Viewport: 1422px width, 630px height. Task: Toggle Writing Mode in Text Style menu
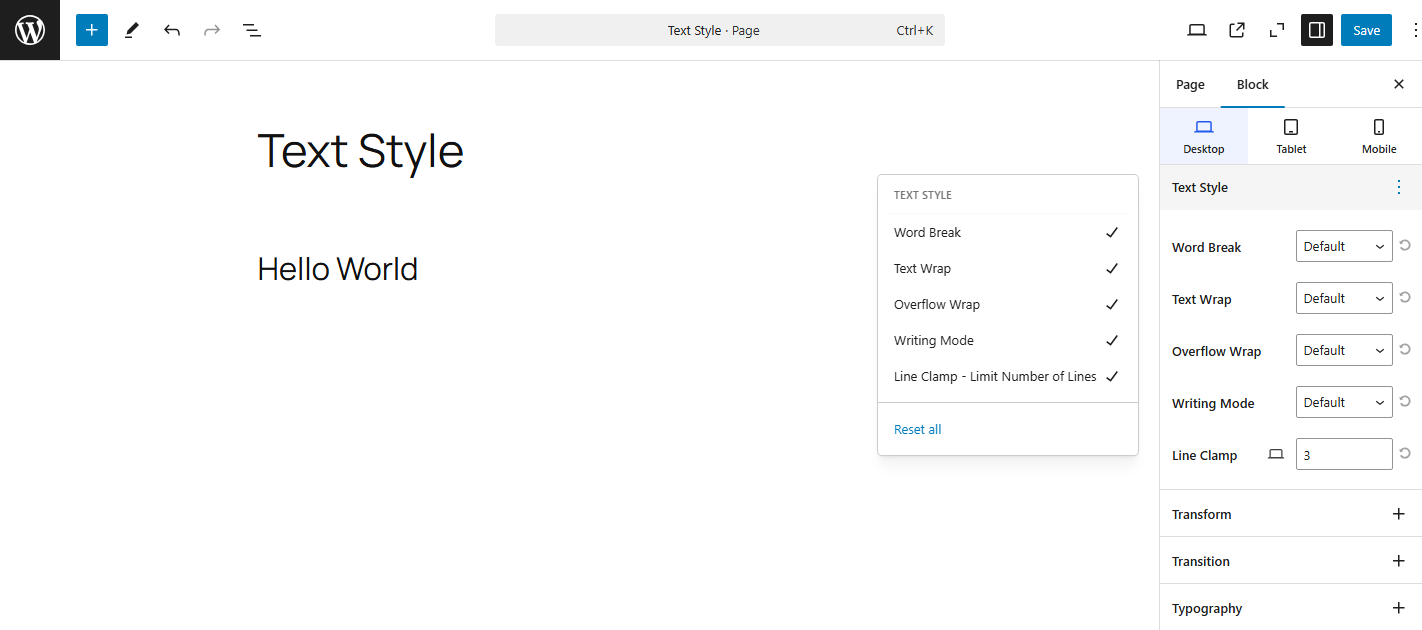tap(1007, 340)
